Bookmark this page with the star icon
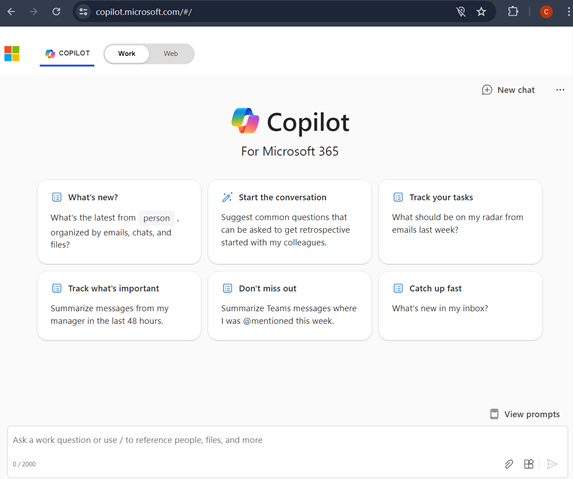The image size is (573, 479). tap(481, 12)
